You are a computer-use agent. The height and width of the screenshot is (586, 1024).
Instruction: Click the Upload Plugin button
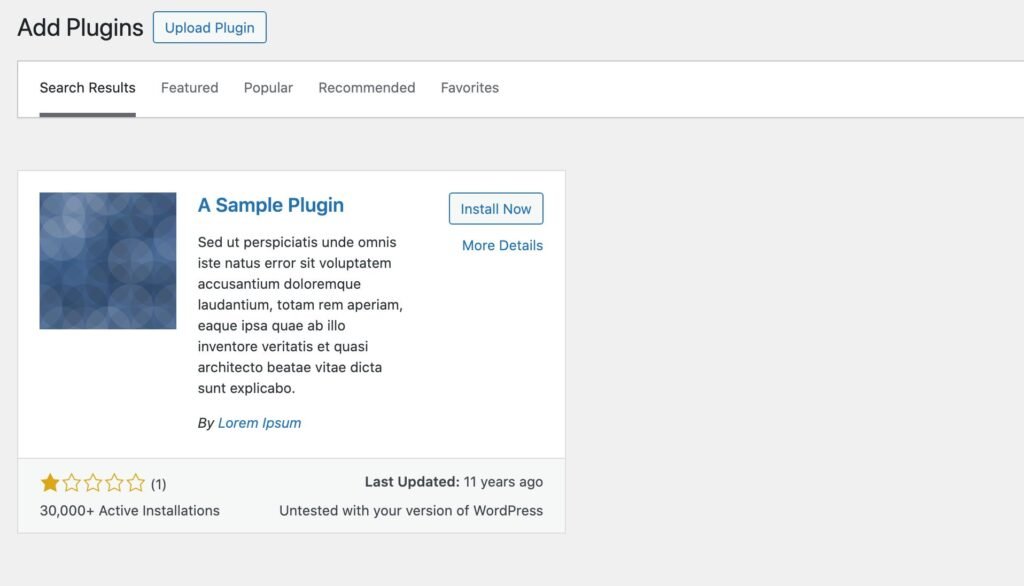point(209,27)
